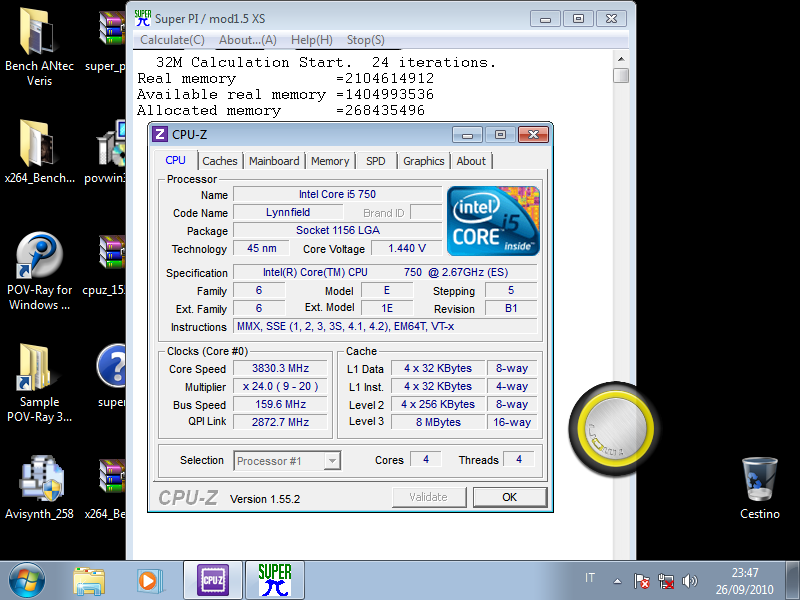Open the Bench ANtec Veris desktop folder
Screen dimensions: 800x600
tap(38, 35)
